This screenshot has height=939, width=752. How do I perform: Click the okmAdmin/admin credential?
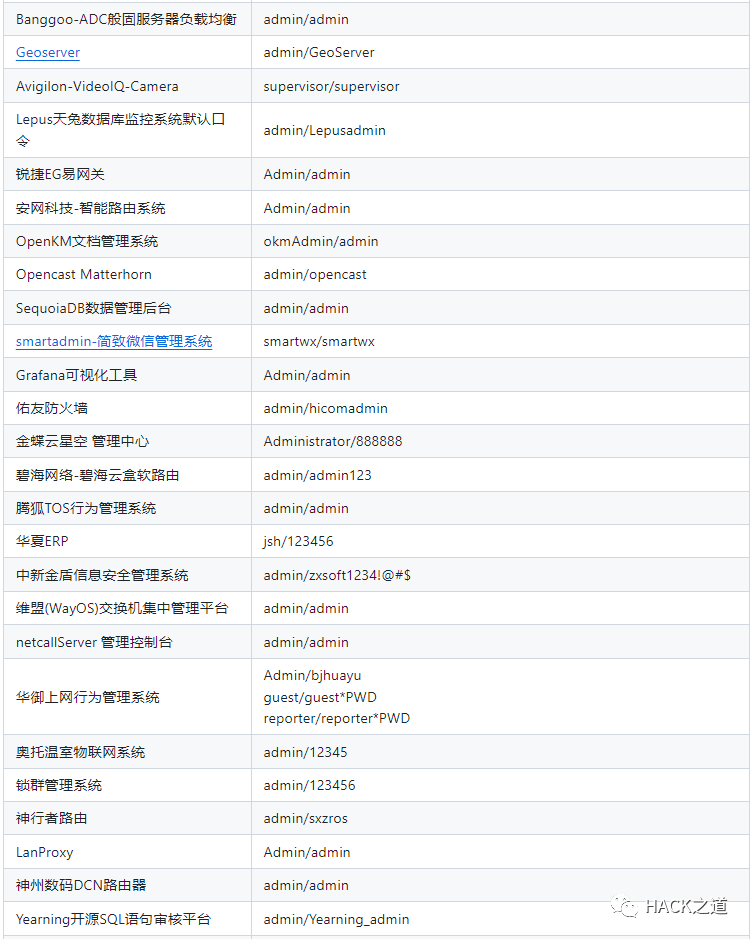click(321, 241)
